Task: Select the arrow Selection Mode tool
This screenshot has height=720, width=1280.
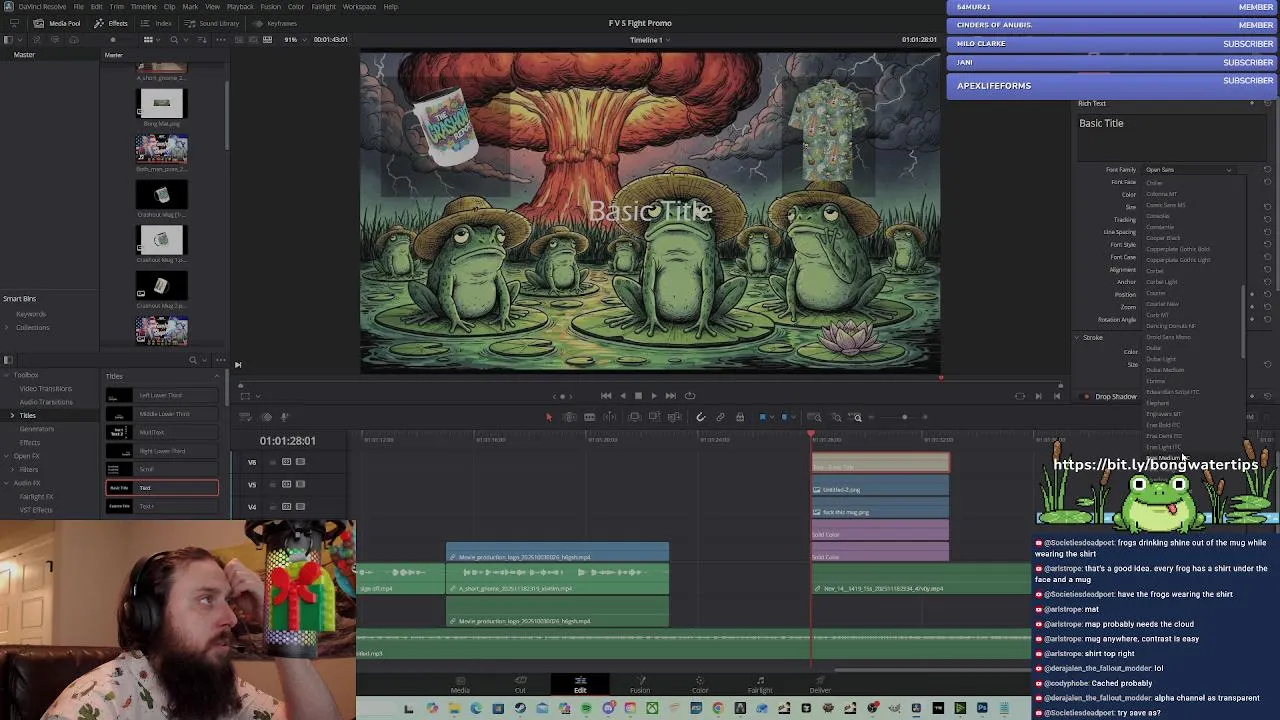Action: pyautogui.click(x=548, y=417)
